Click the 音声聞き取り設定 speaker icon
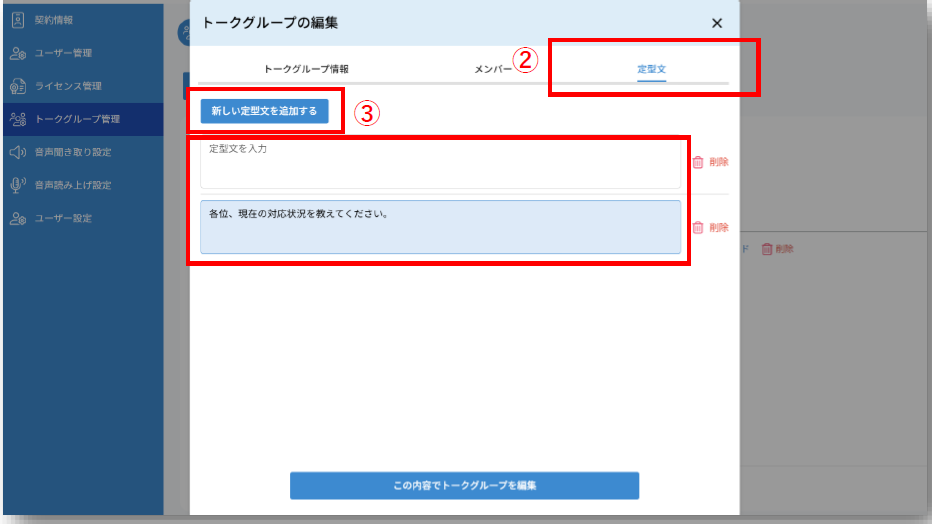The height and width of the screenshot is (524, 932). tap(18, 152)
